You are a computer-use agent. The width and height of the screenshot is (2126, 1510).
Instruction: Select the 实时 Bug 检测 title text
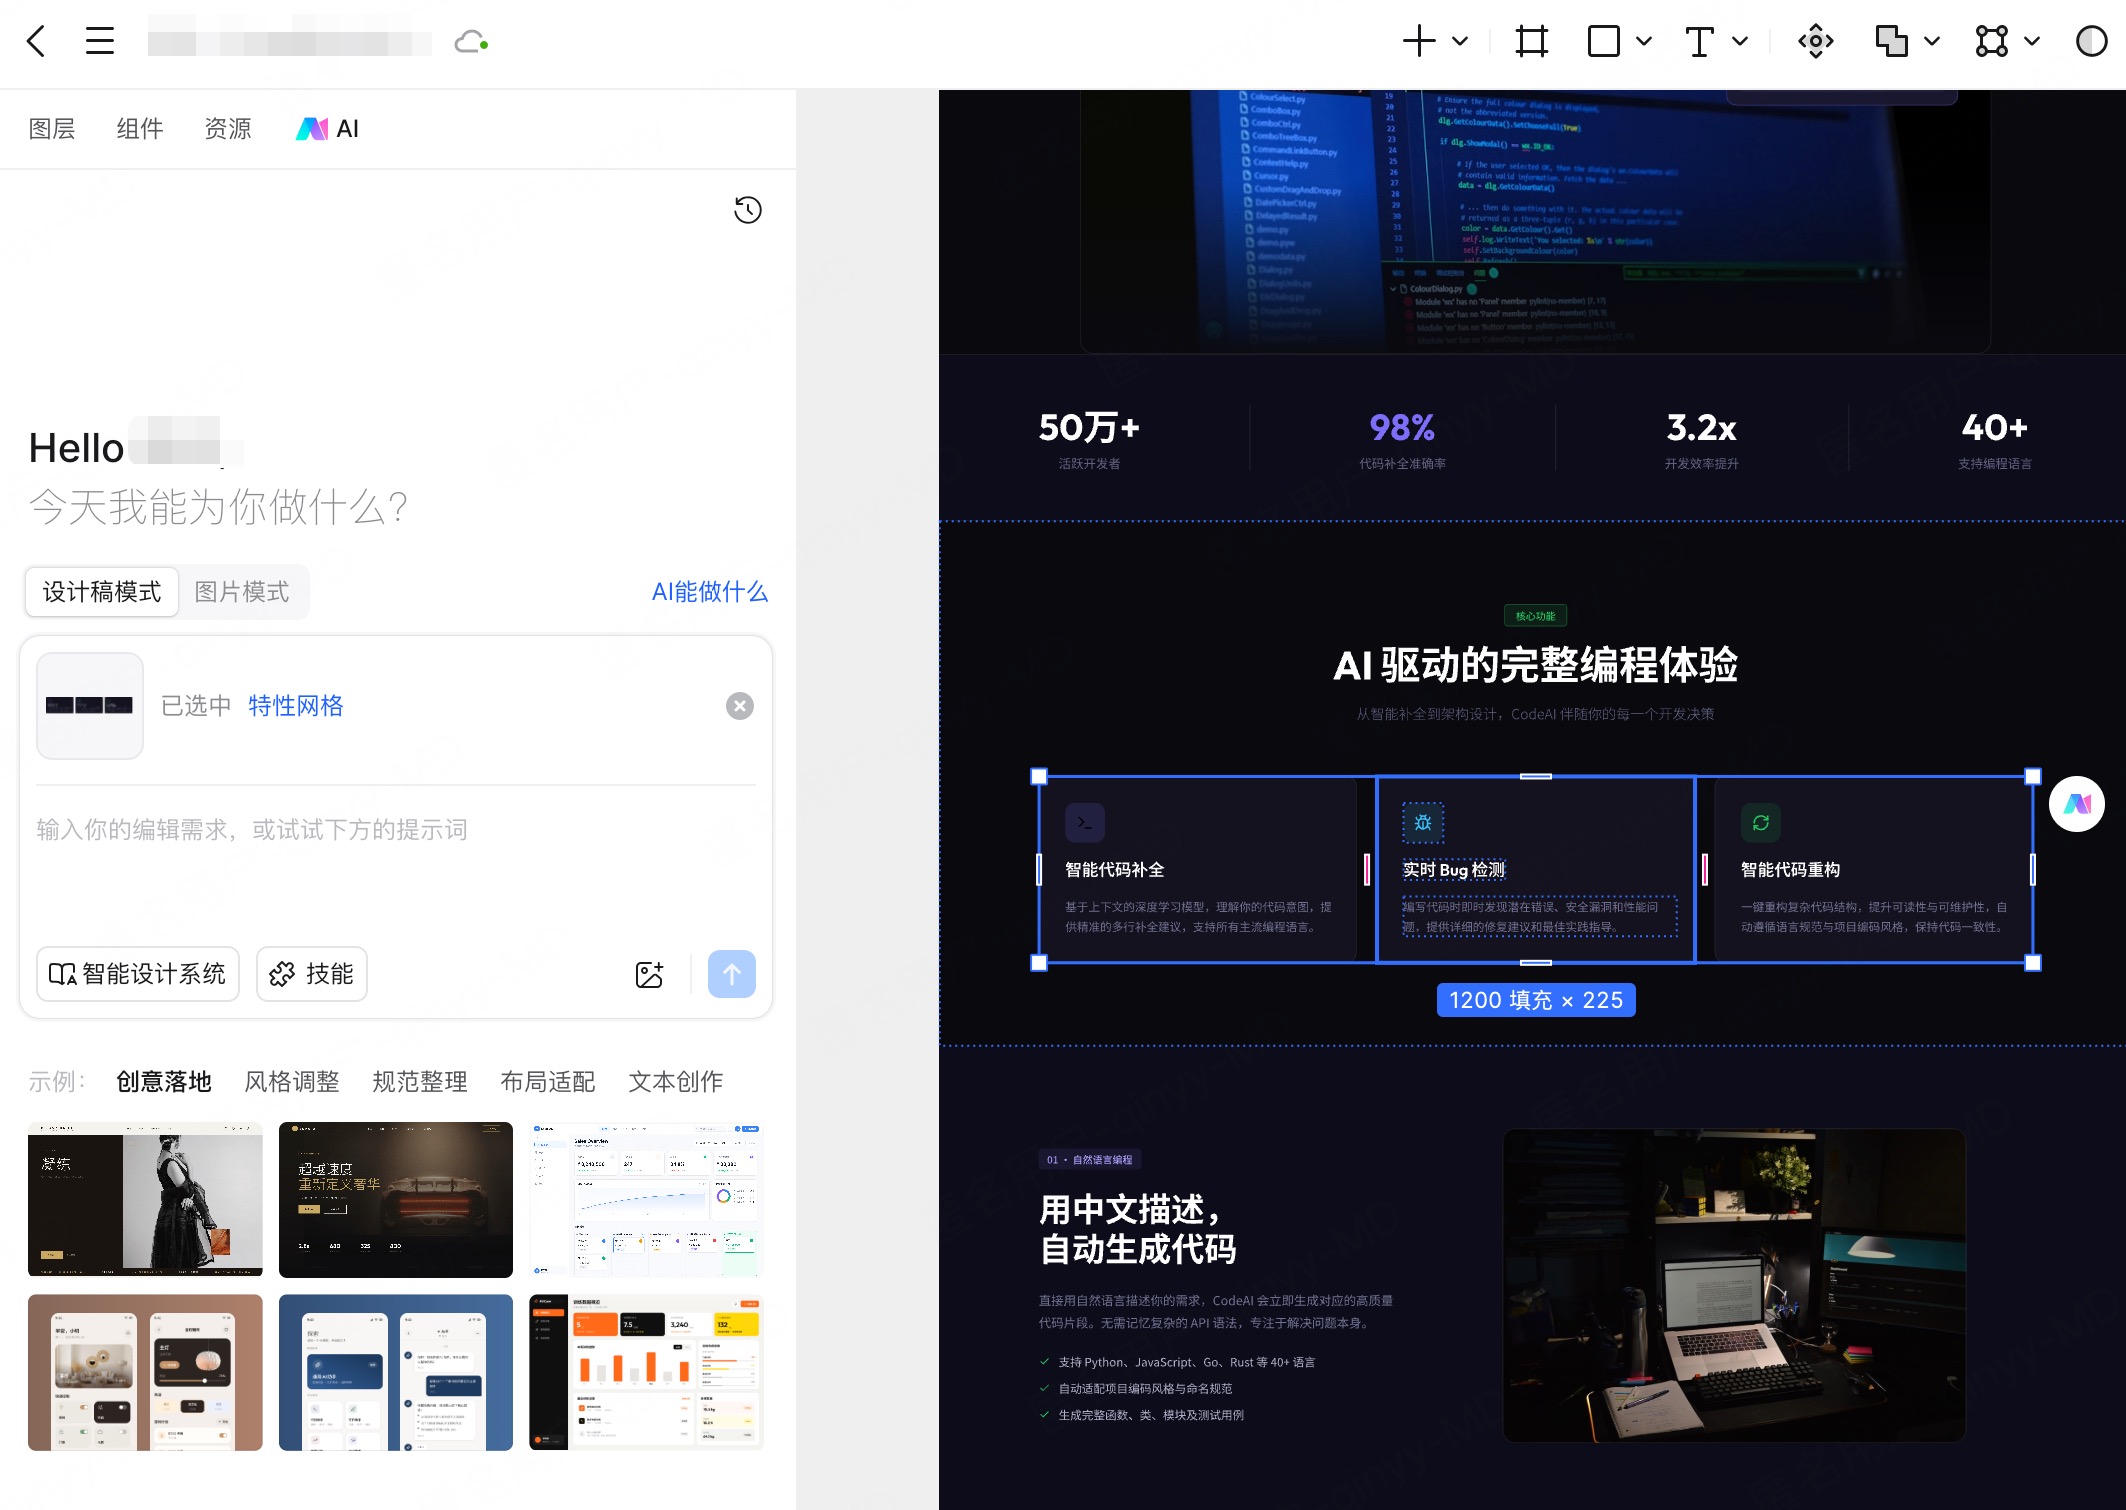click(x=1454, y=870)
